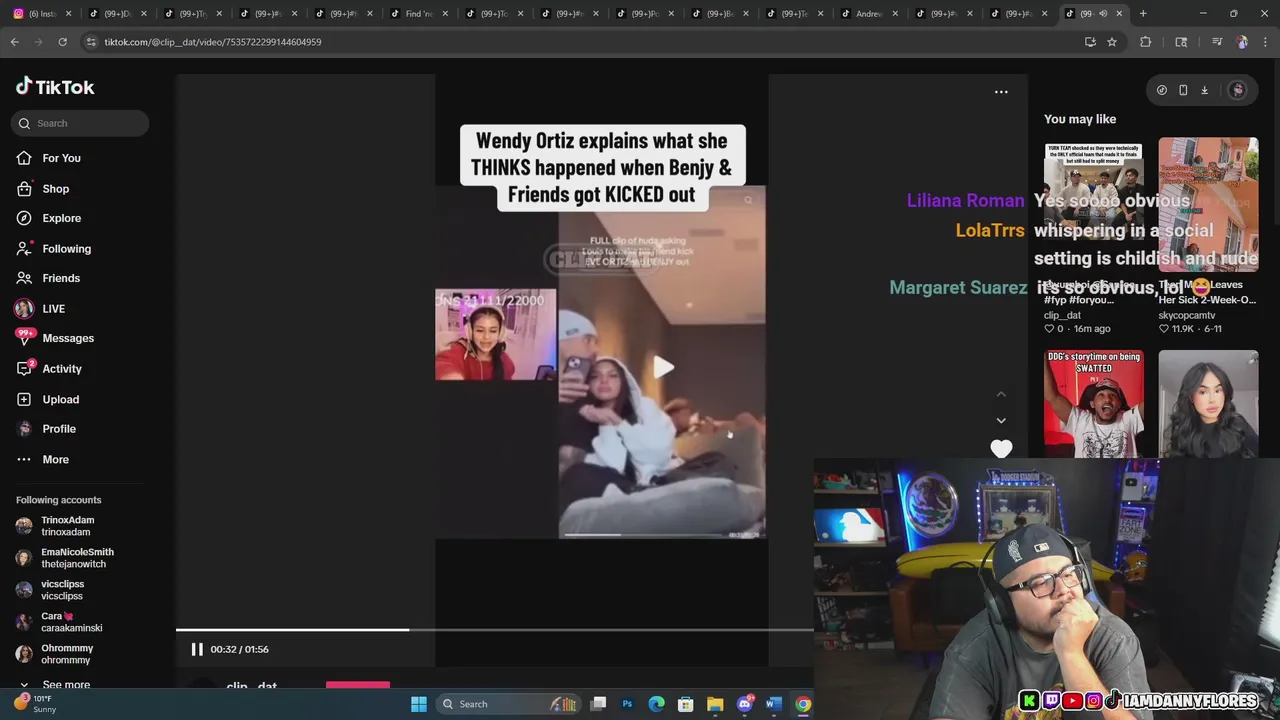Click the Windows taskbar Search box
1280x720 pixels.
[x=510, y=704]
